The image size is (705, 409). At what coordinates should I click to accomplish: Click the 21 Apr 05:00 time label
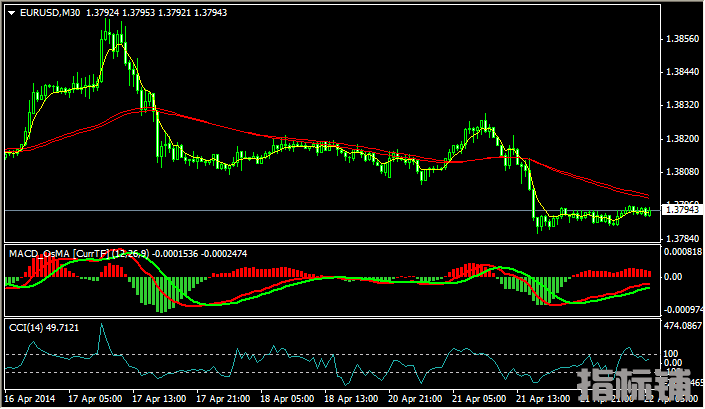(x=478, y=399)
